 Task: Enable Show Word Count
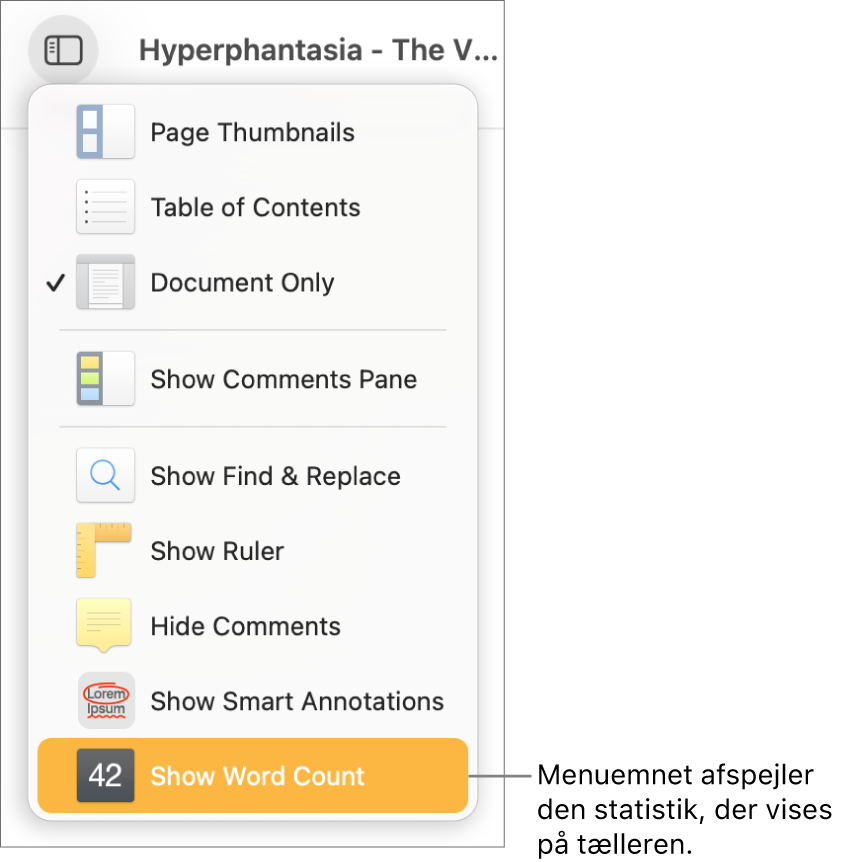257,776
